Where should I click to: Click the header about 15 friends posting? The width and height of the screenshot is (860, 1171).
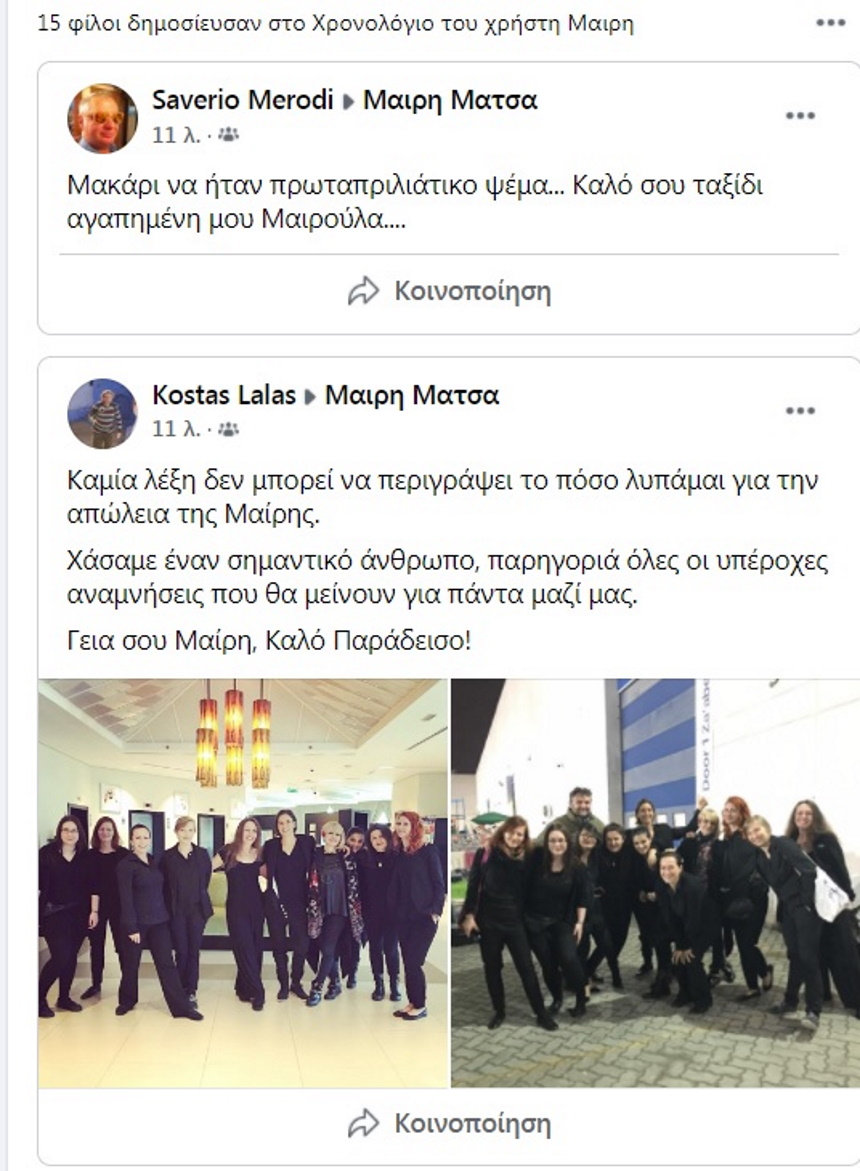pos(335,23)
